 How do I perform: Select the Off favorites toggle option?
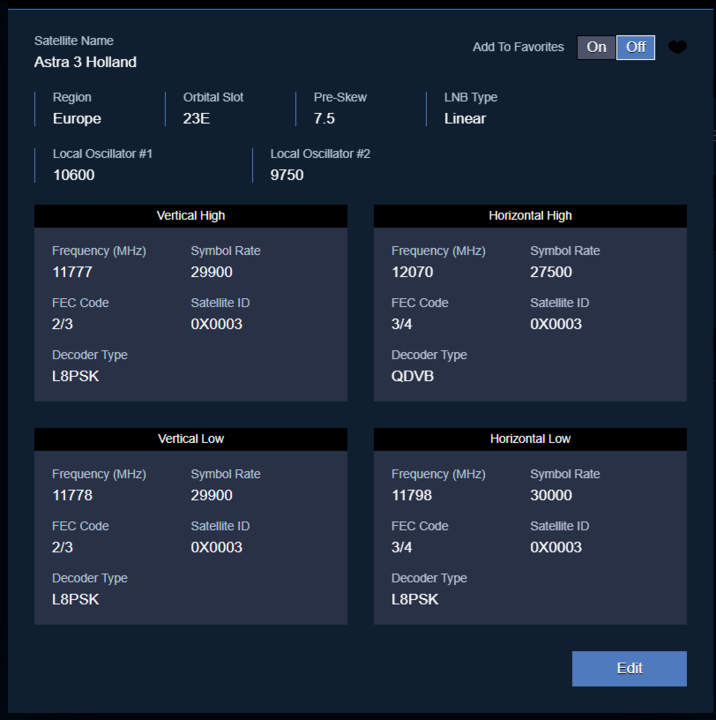click(635, 47)
